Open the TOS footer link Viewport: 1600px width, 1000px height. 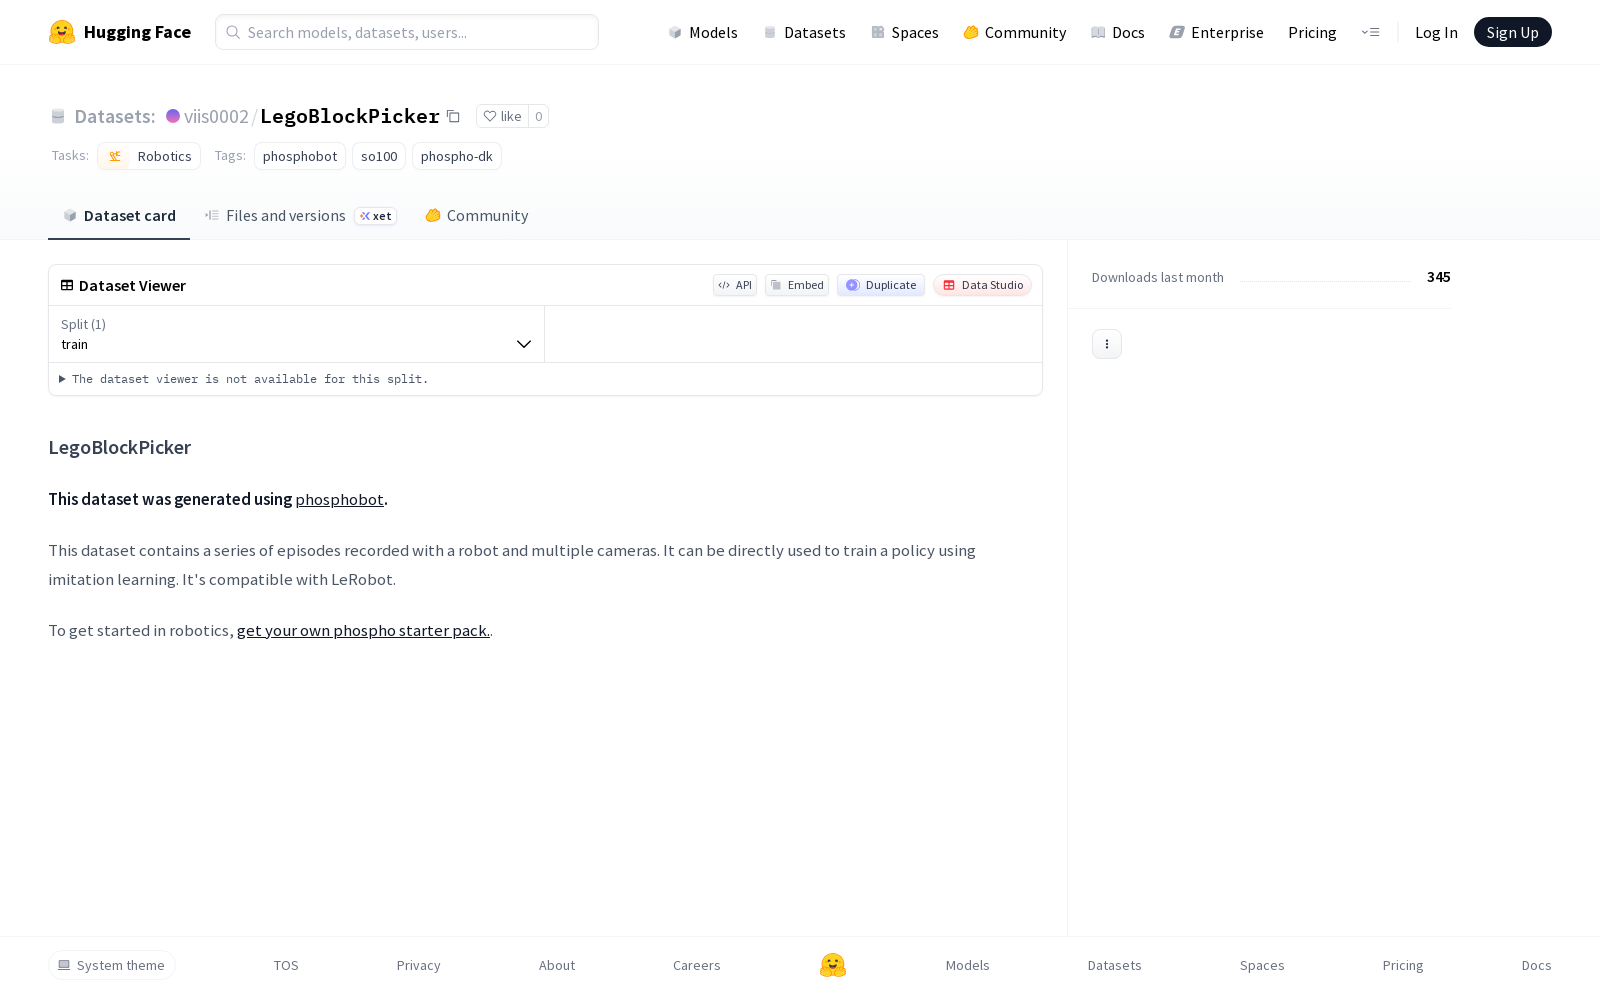[286, 965]
